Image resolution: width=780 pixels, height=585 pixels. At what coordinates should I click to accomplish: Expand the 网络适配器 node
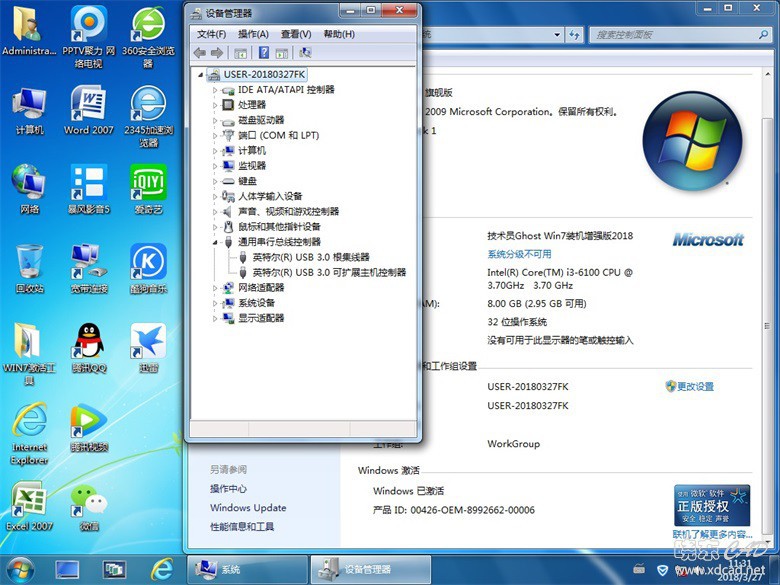pyautogui.click(x=215, y=288)
